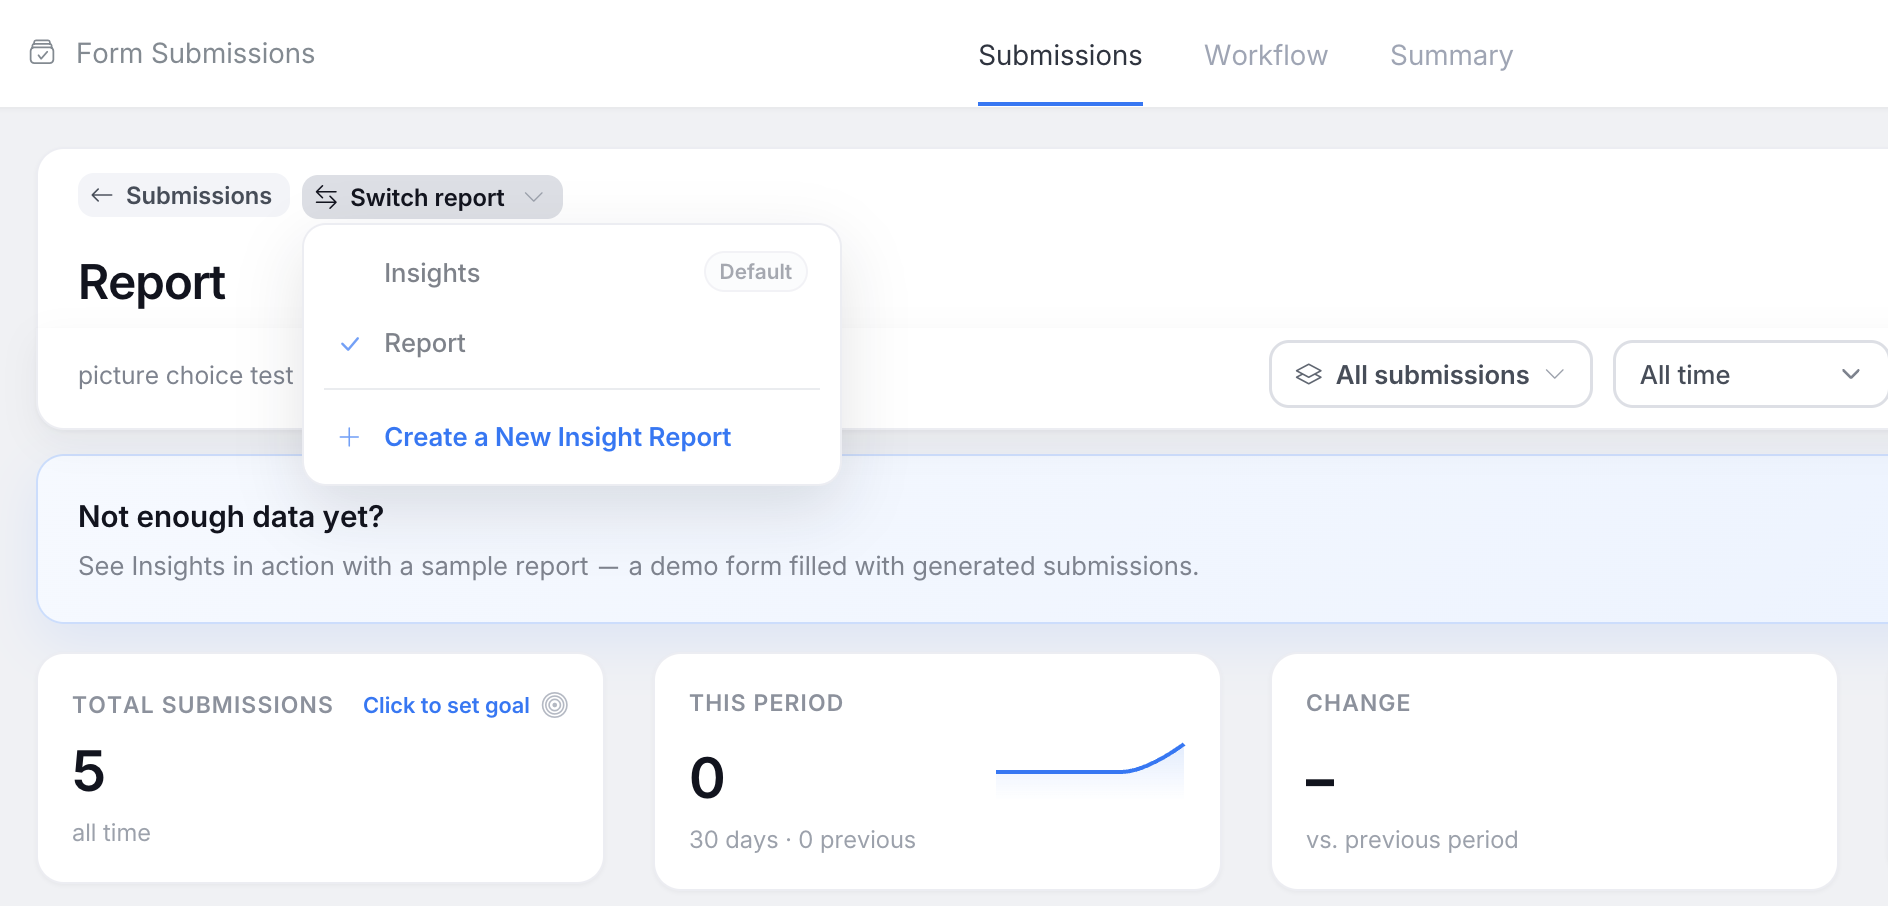This screenshot has width=1888, height=906.
Task: Click the all time caption under 5
Action: point(111,833)
